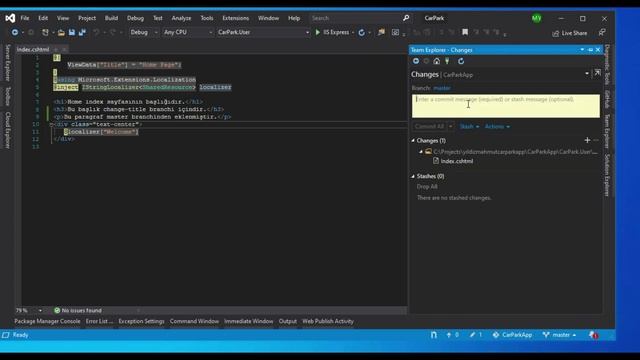Click the search magnifier icon

tap(406, 18)
